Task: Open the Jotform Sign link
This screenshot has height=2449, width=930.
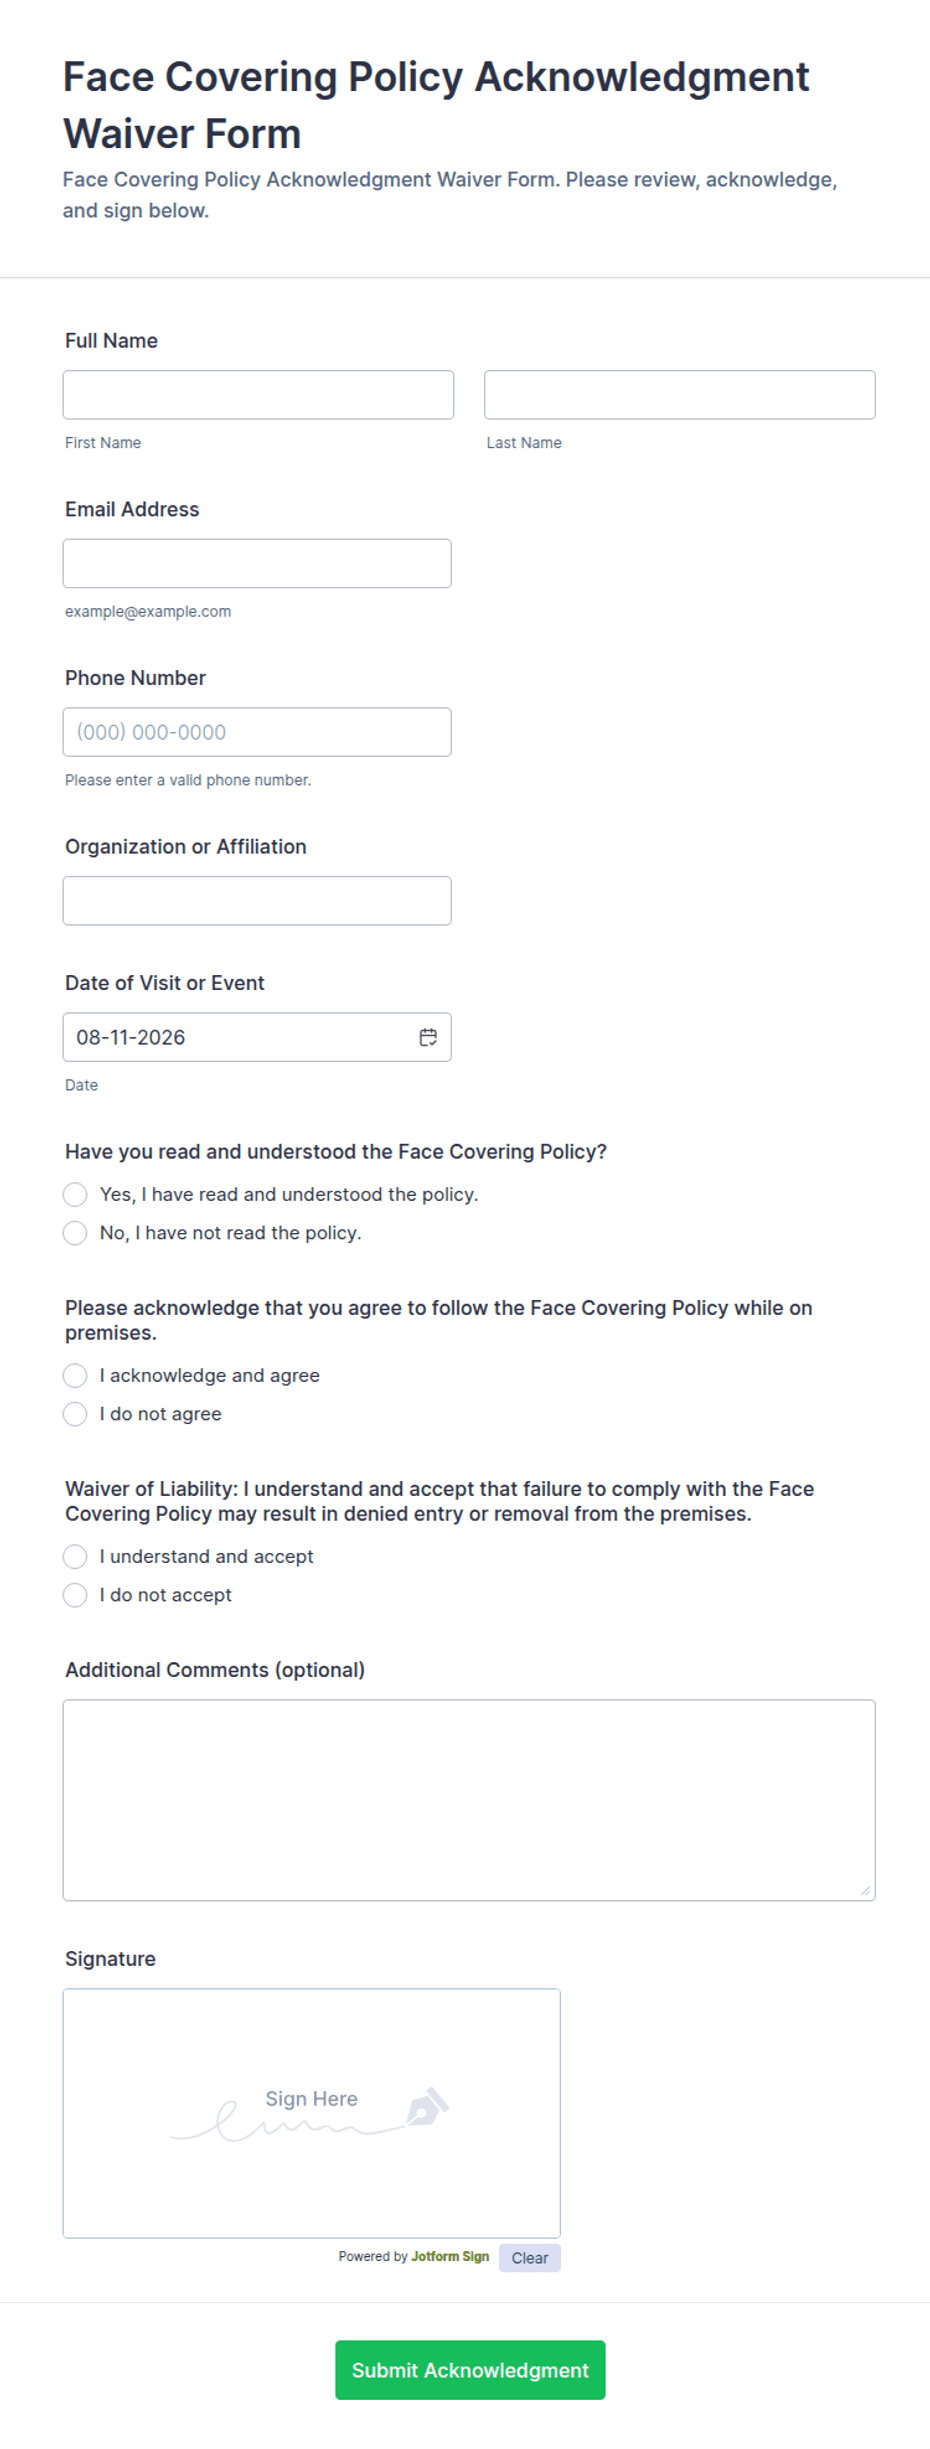Action: [x=450, y=2256]
